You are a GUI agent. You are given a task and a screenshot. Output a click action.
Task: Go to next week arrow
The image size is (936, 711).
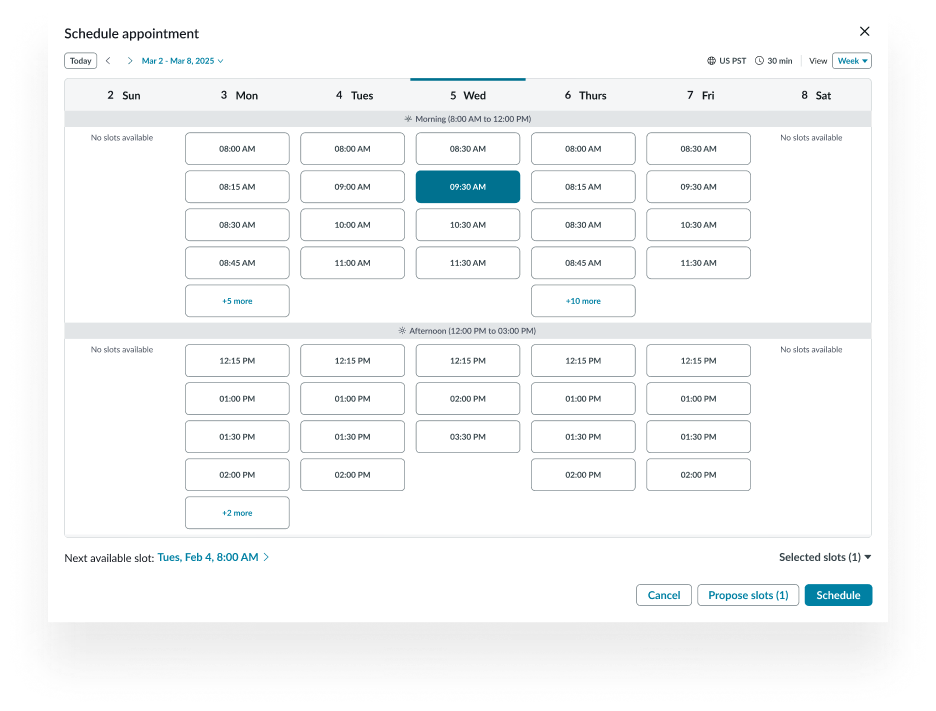[129, 61]
